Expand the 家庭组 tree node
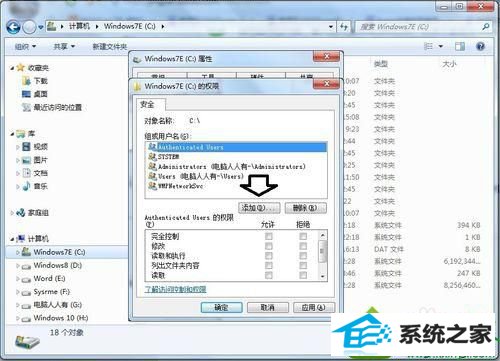This screenshot has width=500, height=361. 12,213
